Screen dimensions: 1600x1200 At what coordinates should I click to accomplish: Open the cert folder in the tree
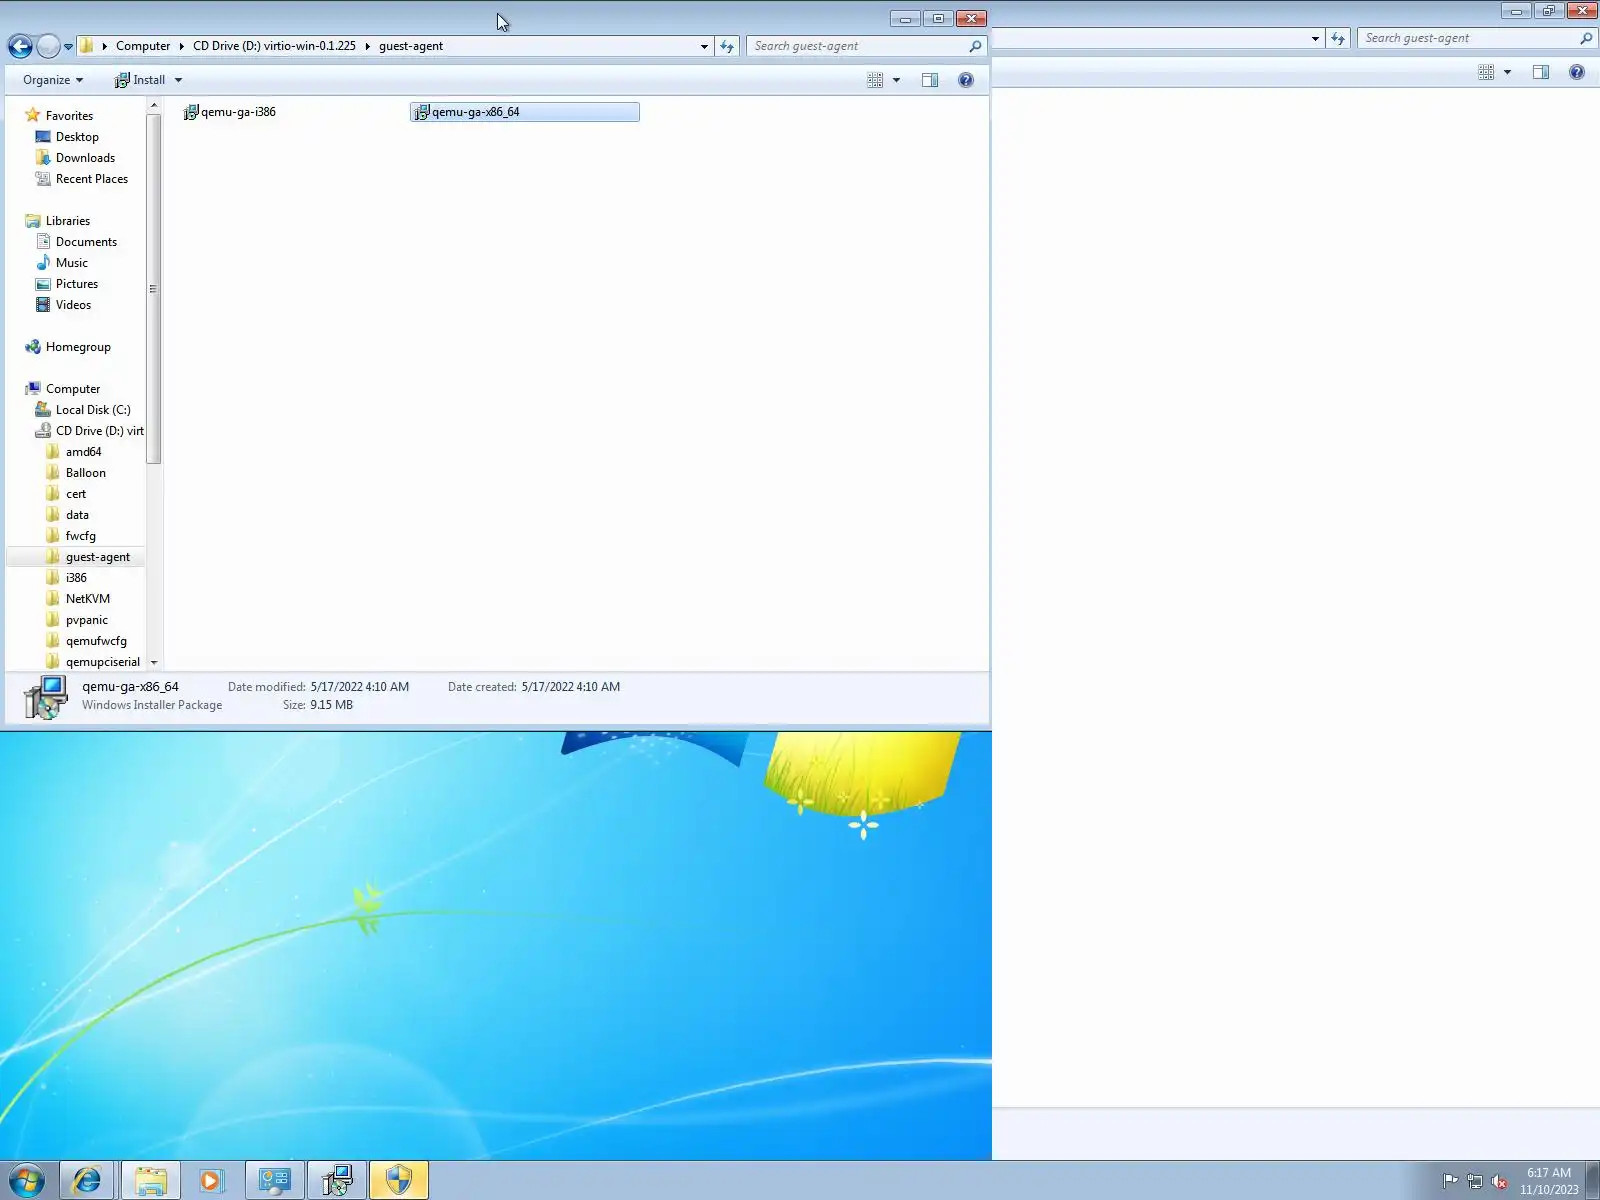pyautogui.click(x=76, y=494)
